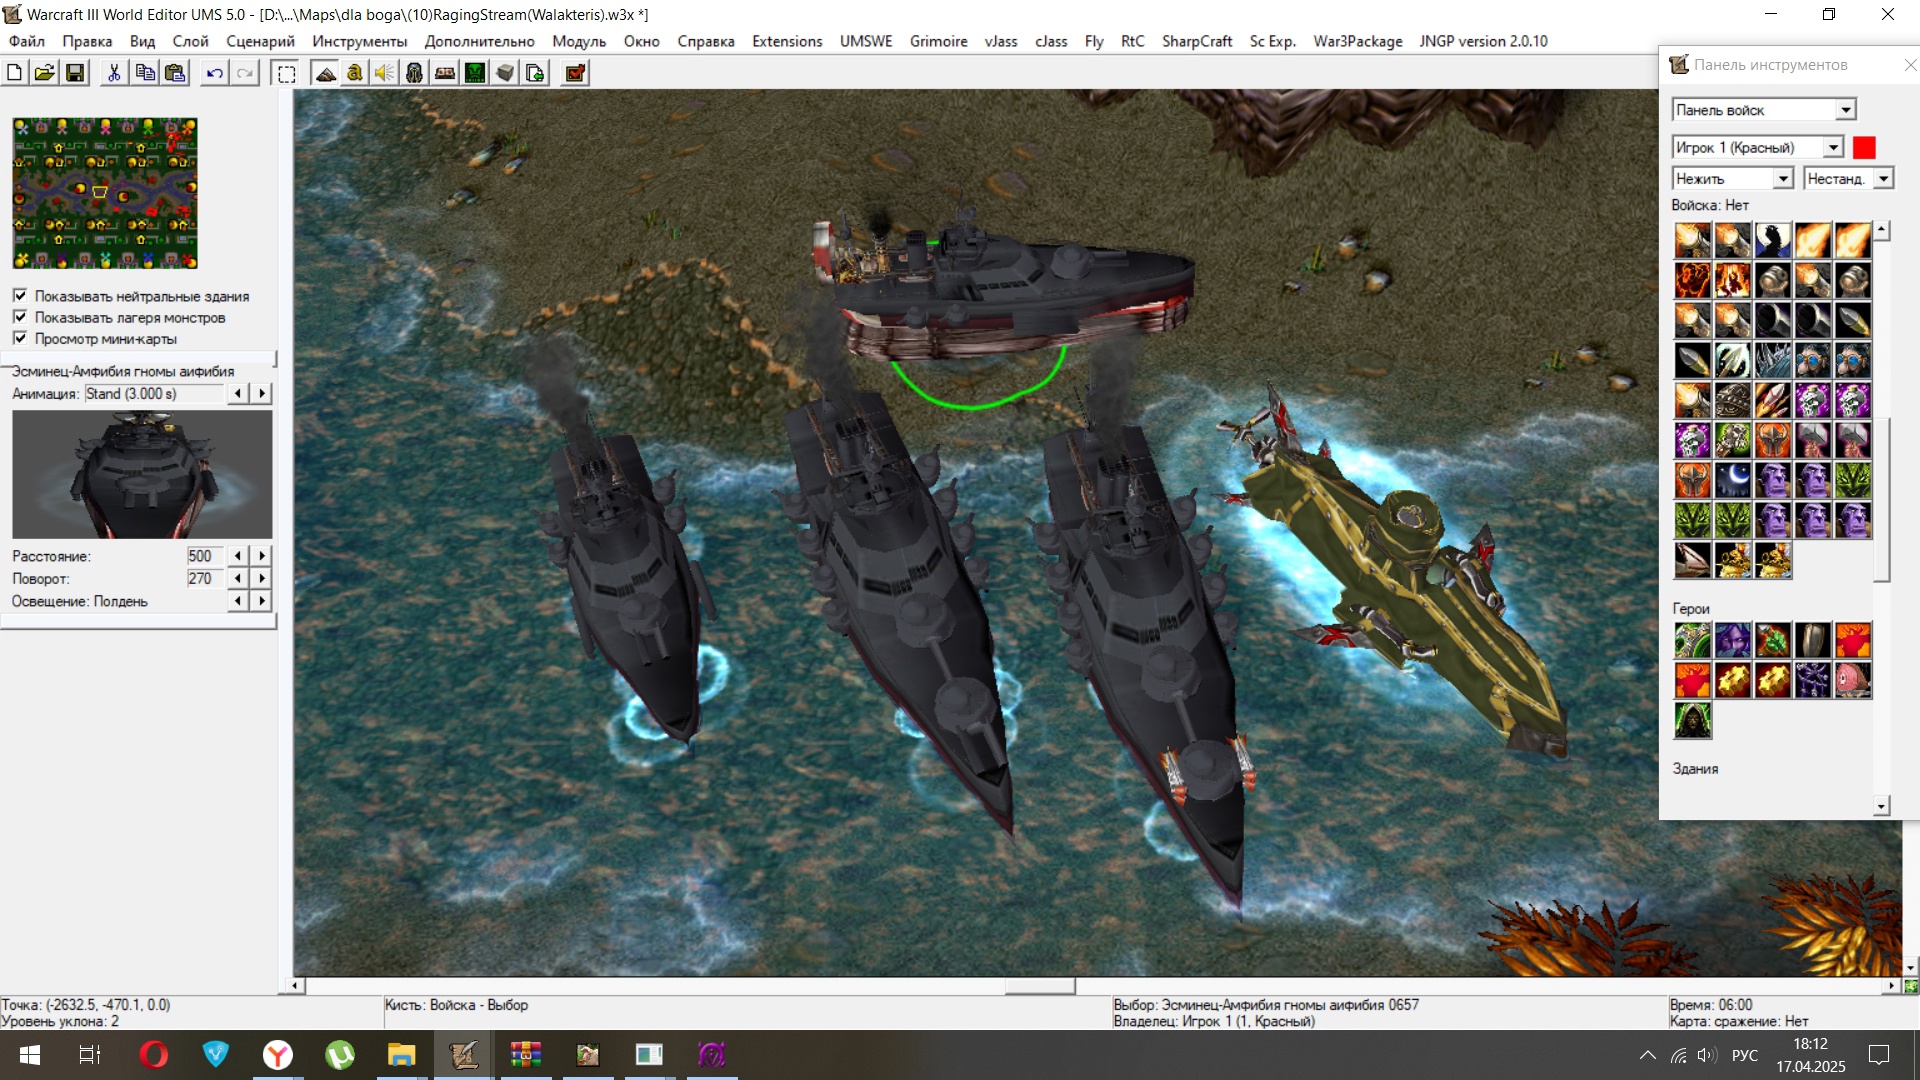The height and width of the screenshot is (1080, 1920).
Task: Open the Import Manager icon
Action: (535, 73)
